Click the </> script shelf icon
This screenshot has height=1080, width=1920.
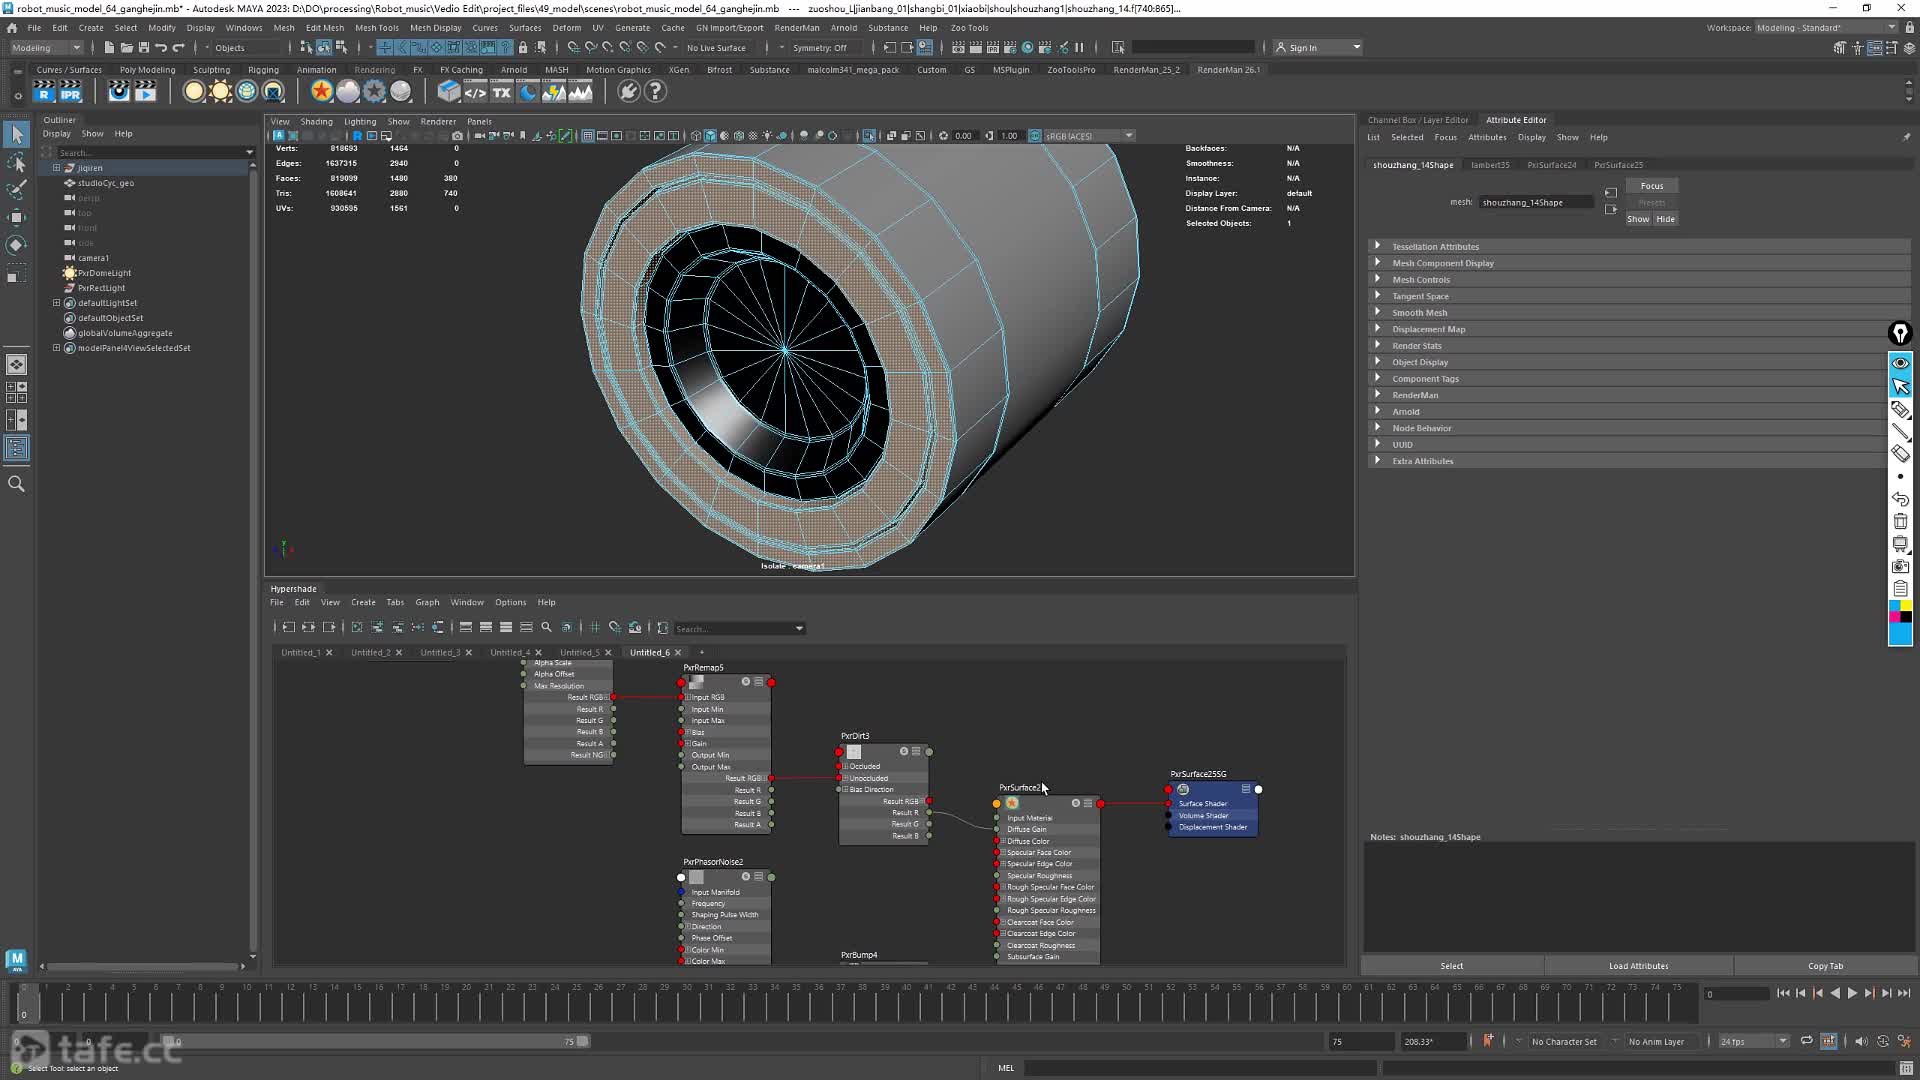(x=475, y=92)
